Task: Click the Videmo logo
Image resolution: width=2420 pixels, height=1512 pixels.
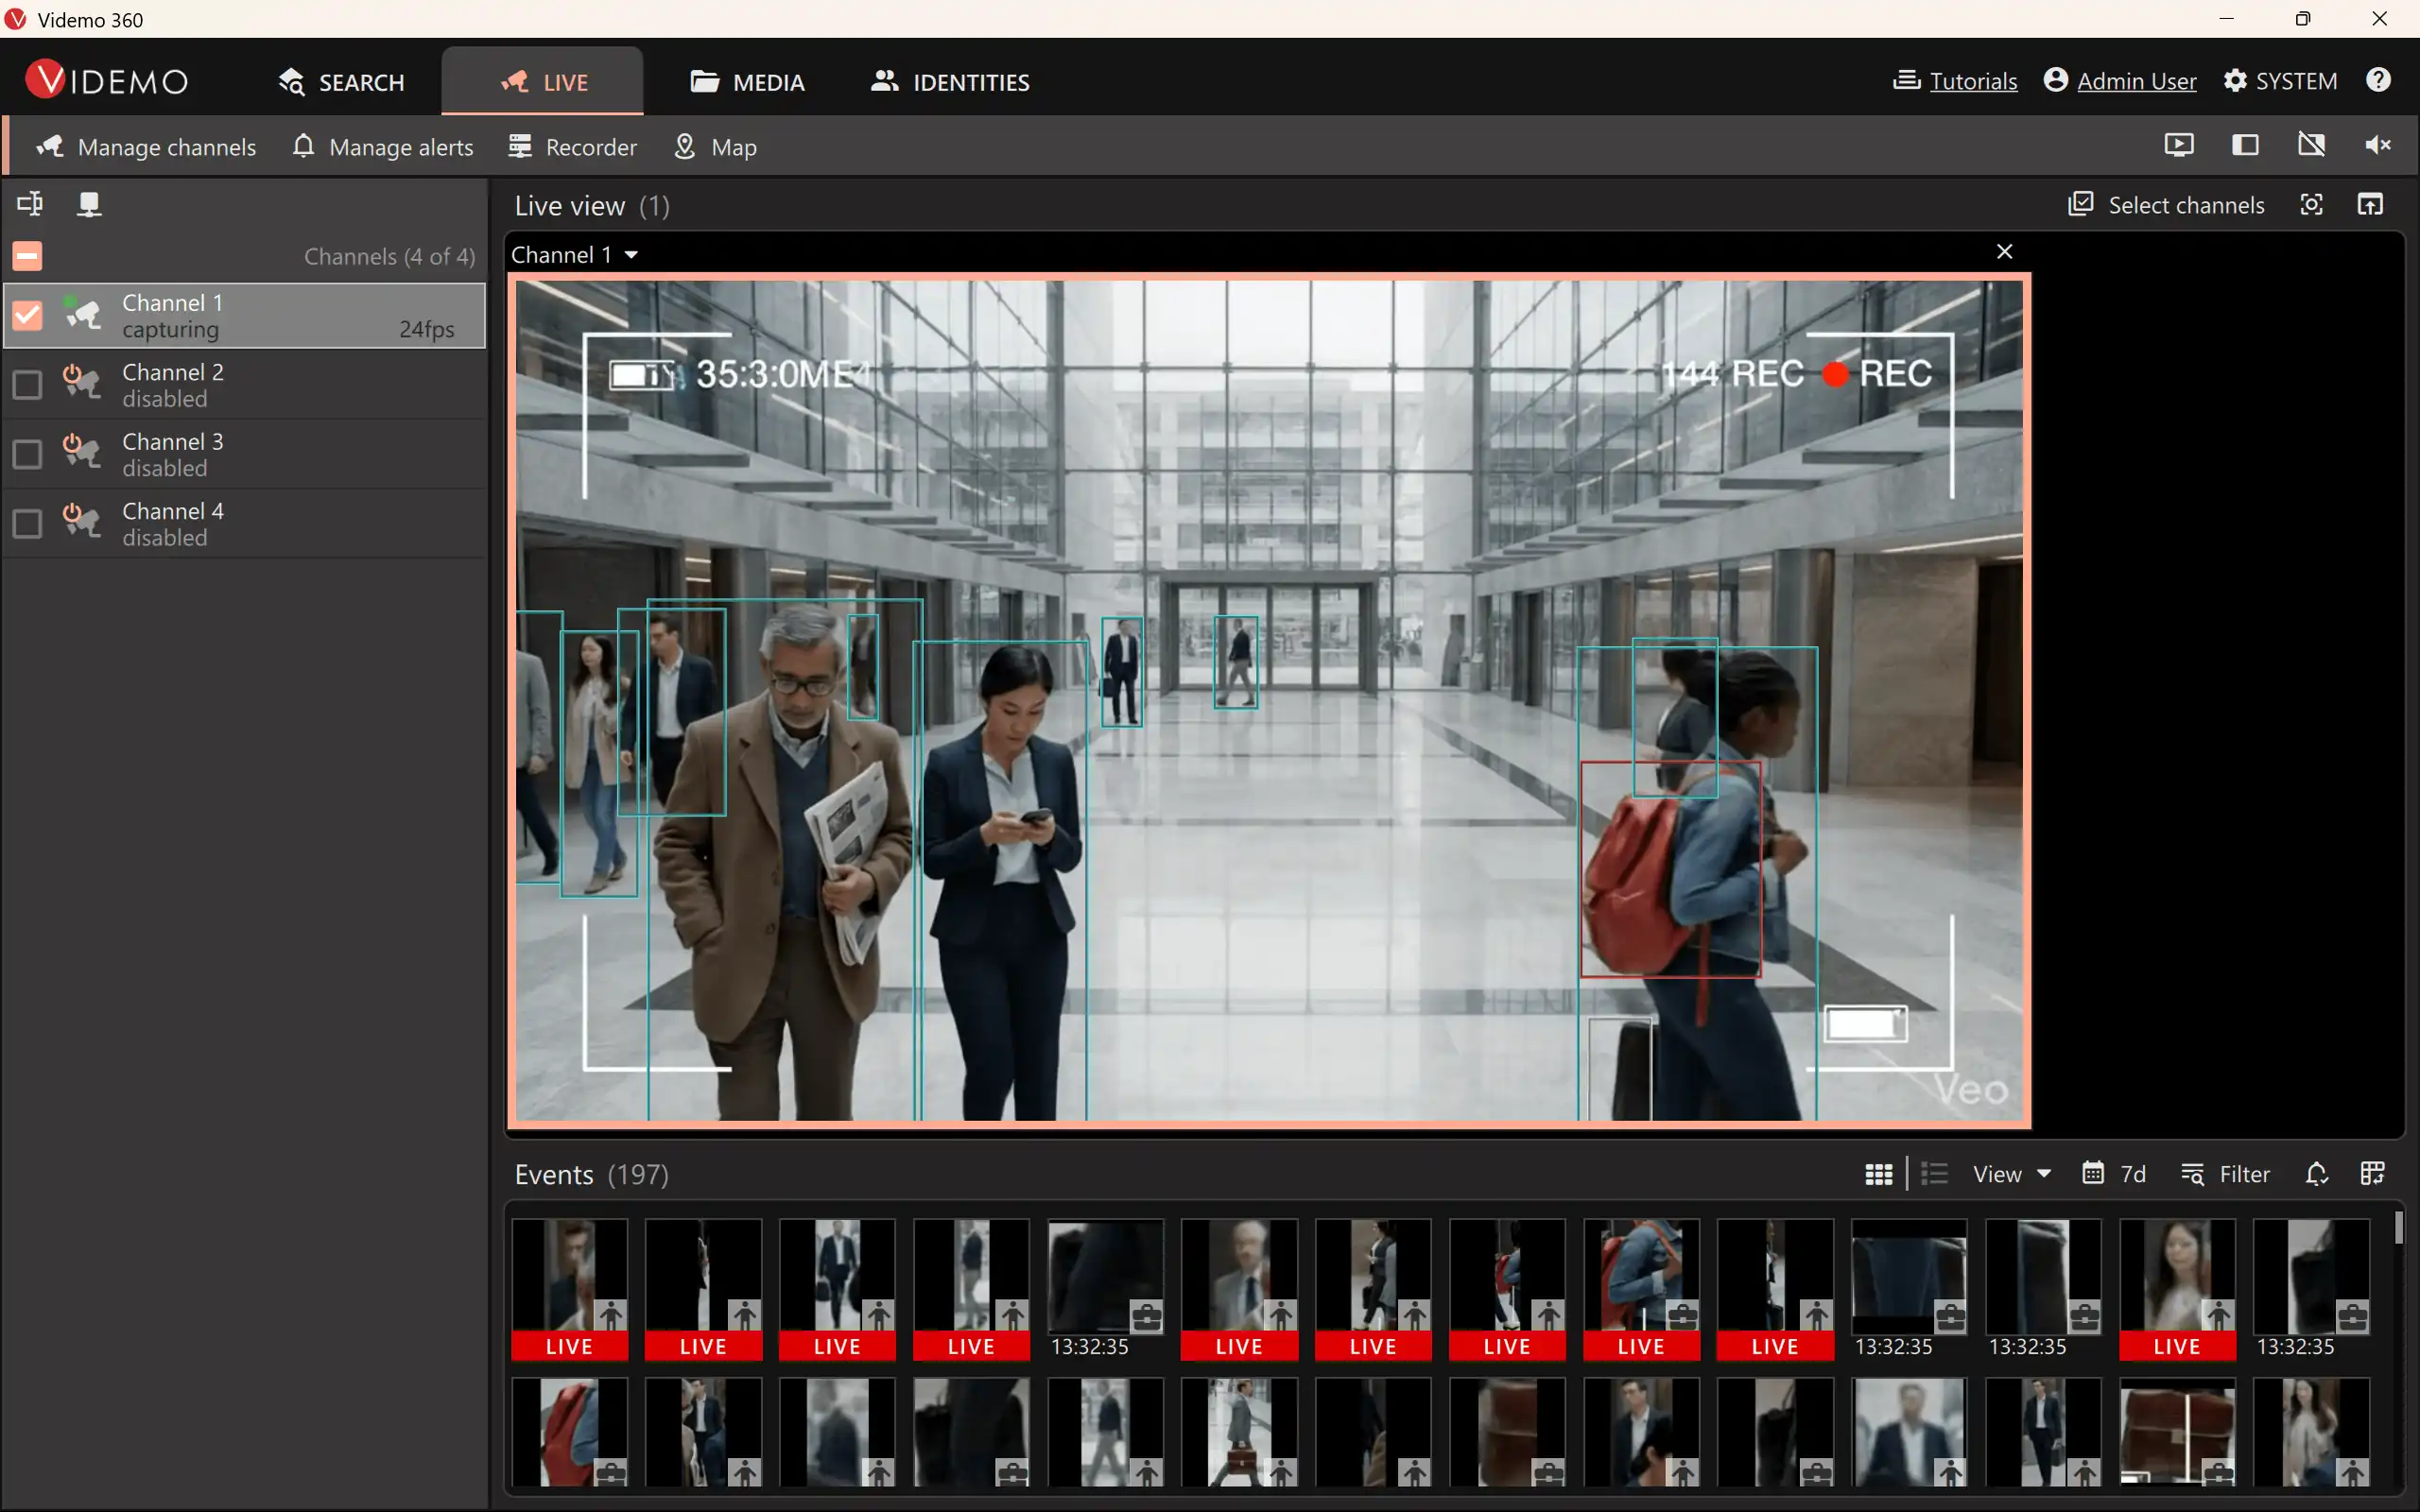Action: (x=107, y=80)
